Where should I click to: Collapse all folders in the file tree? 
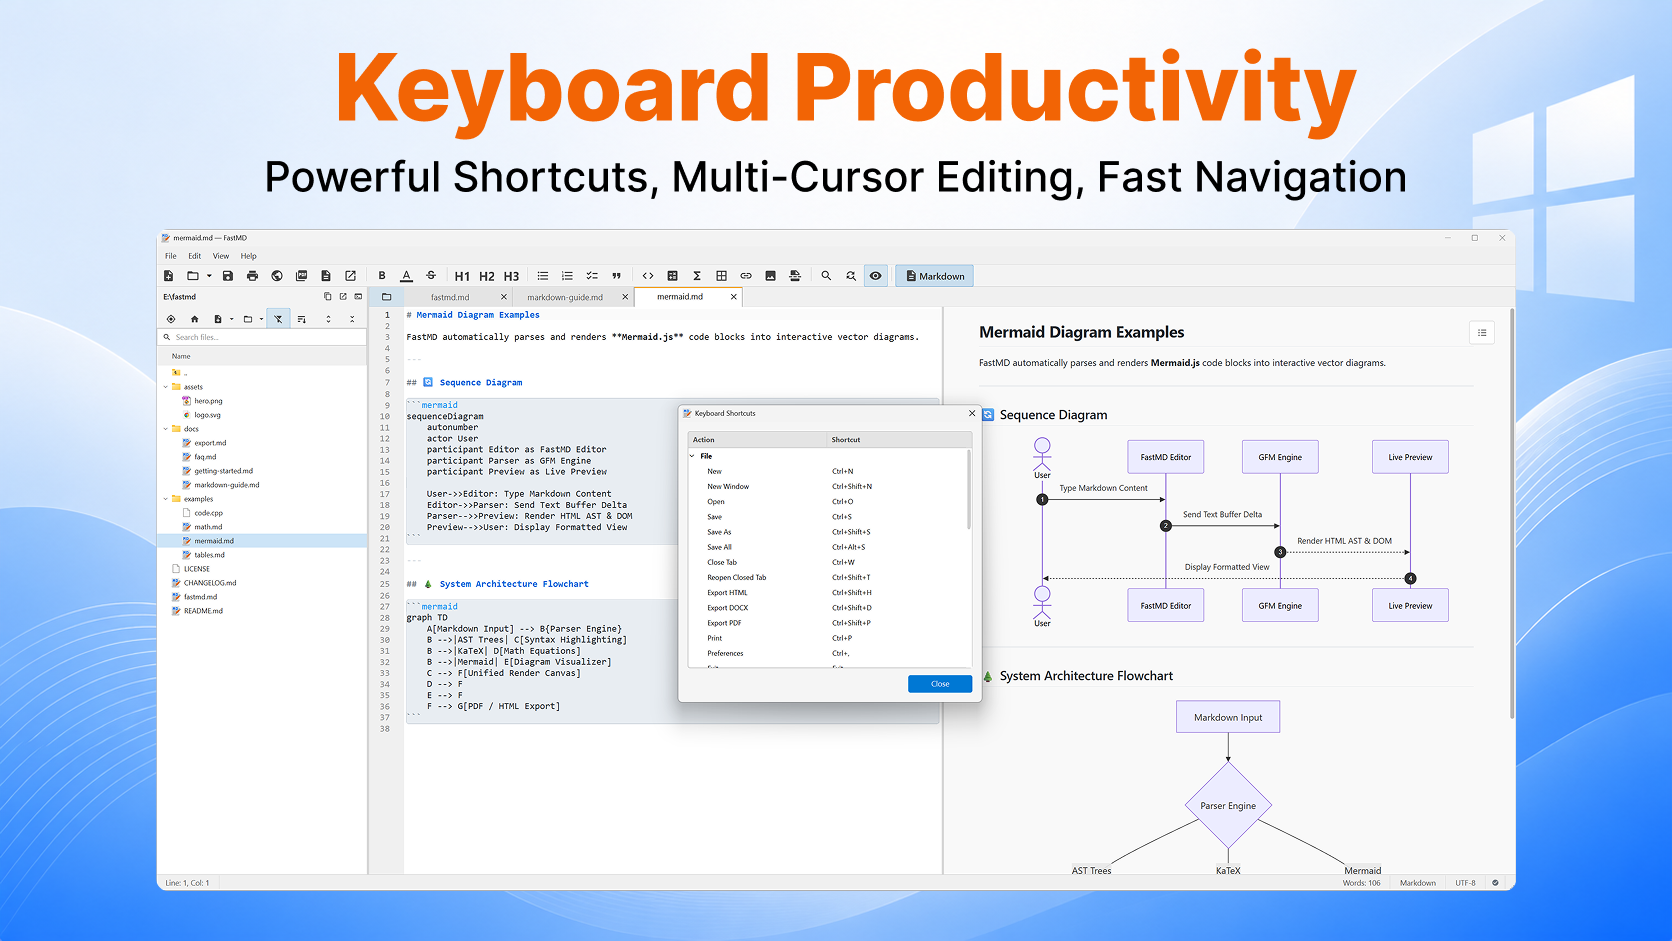352,319
